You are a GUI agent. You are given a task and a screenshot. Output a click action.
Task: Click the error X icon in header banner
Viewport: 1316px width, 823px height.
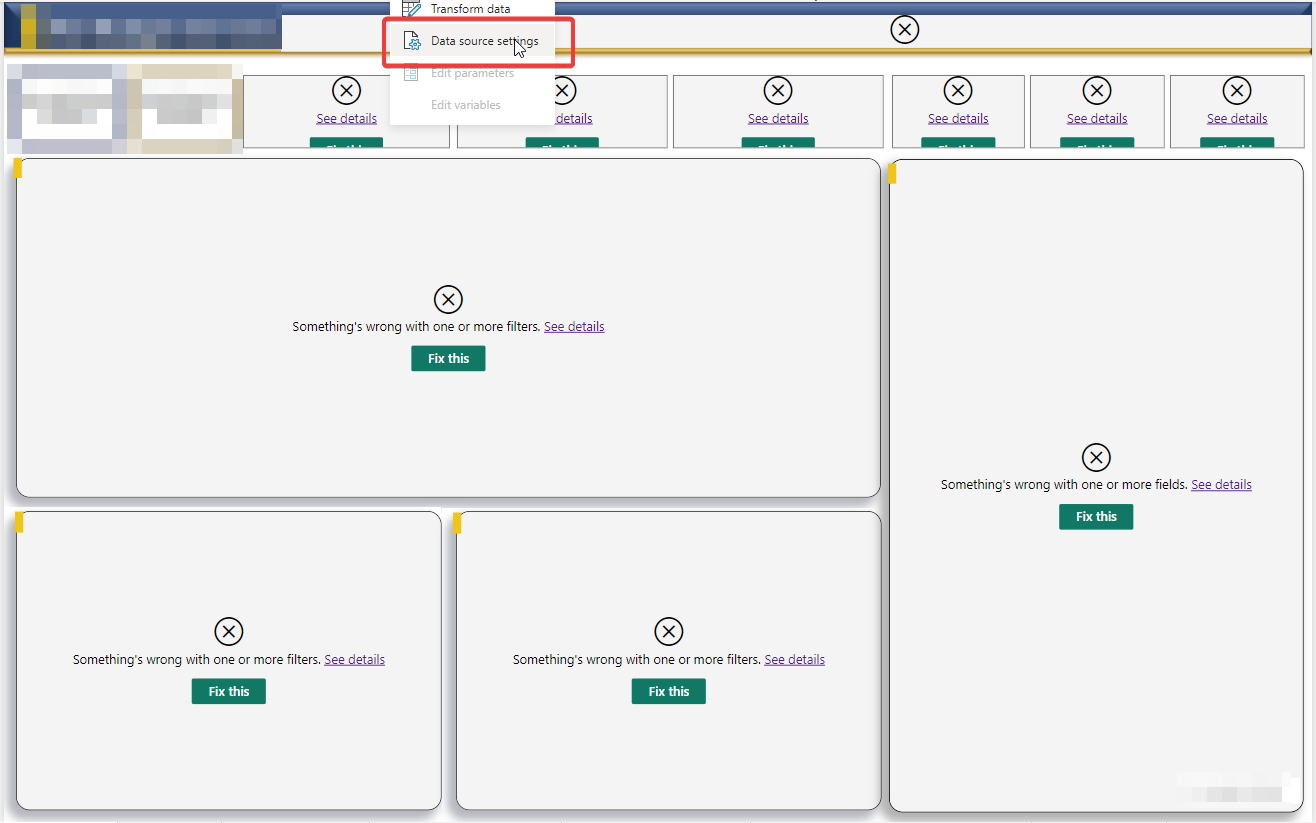(904, 30)
